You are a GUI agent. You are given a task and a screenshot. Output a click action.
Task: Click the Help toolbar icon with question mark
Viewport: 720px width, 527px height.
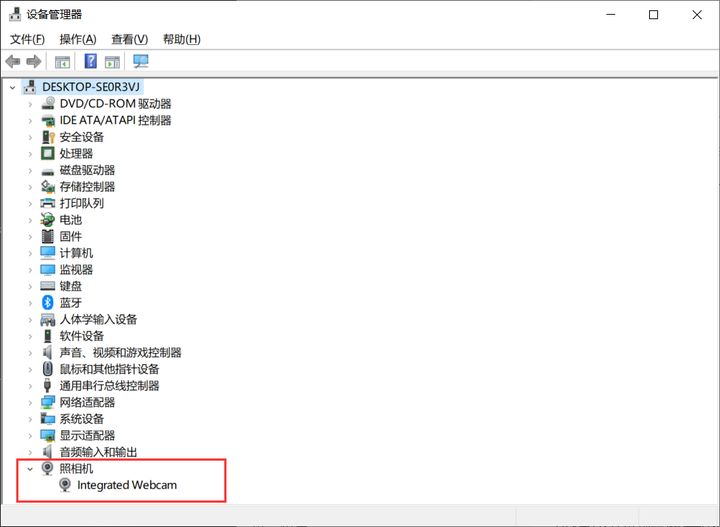point(90,62)
